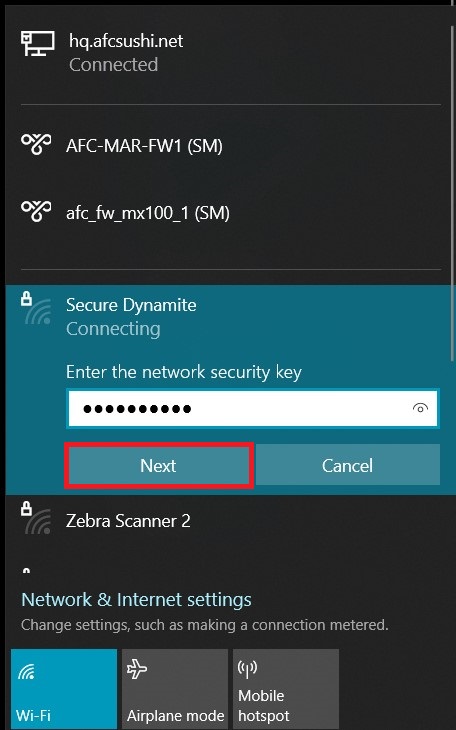Toggle the Wi-Fi quick action tile
Image resolution: width=456 pixels, height=730 pixels.
click(64, 689)
